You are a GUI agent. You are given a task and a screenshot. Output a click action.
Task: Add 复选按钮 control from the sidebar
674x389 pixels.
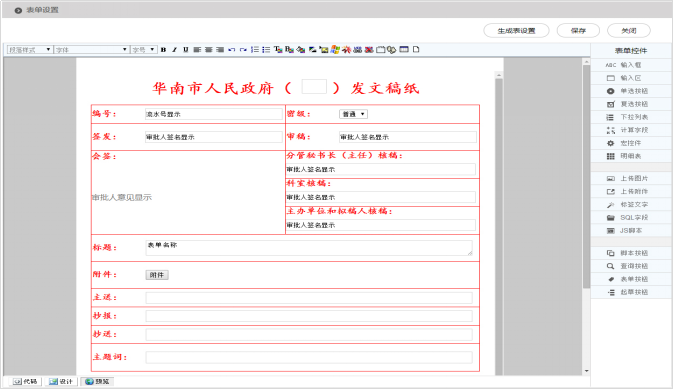pos(631,104)
